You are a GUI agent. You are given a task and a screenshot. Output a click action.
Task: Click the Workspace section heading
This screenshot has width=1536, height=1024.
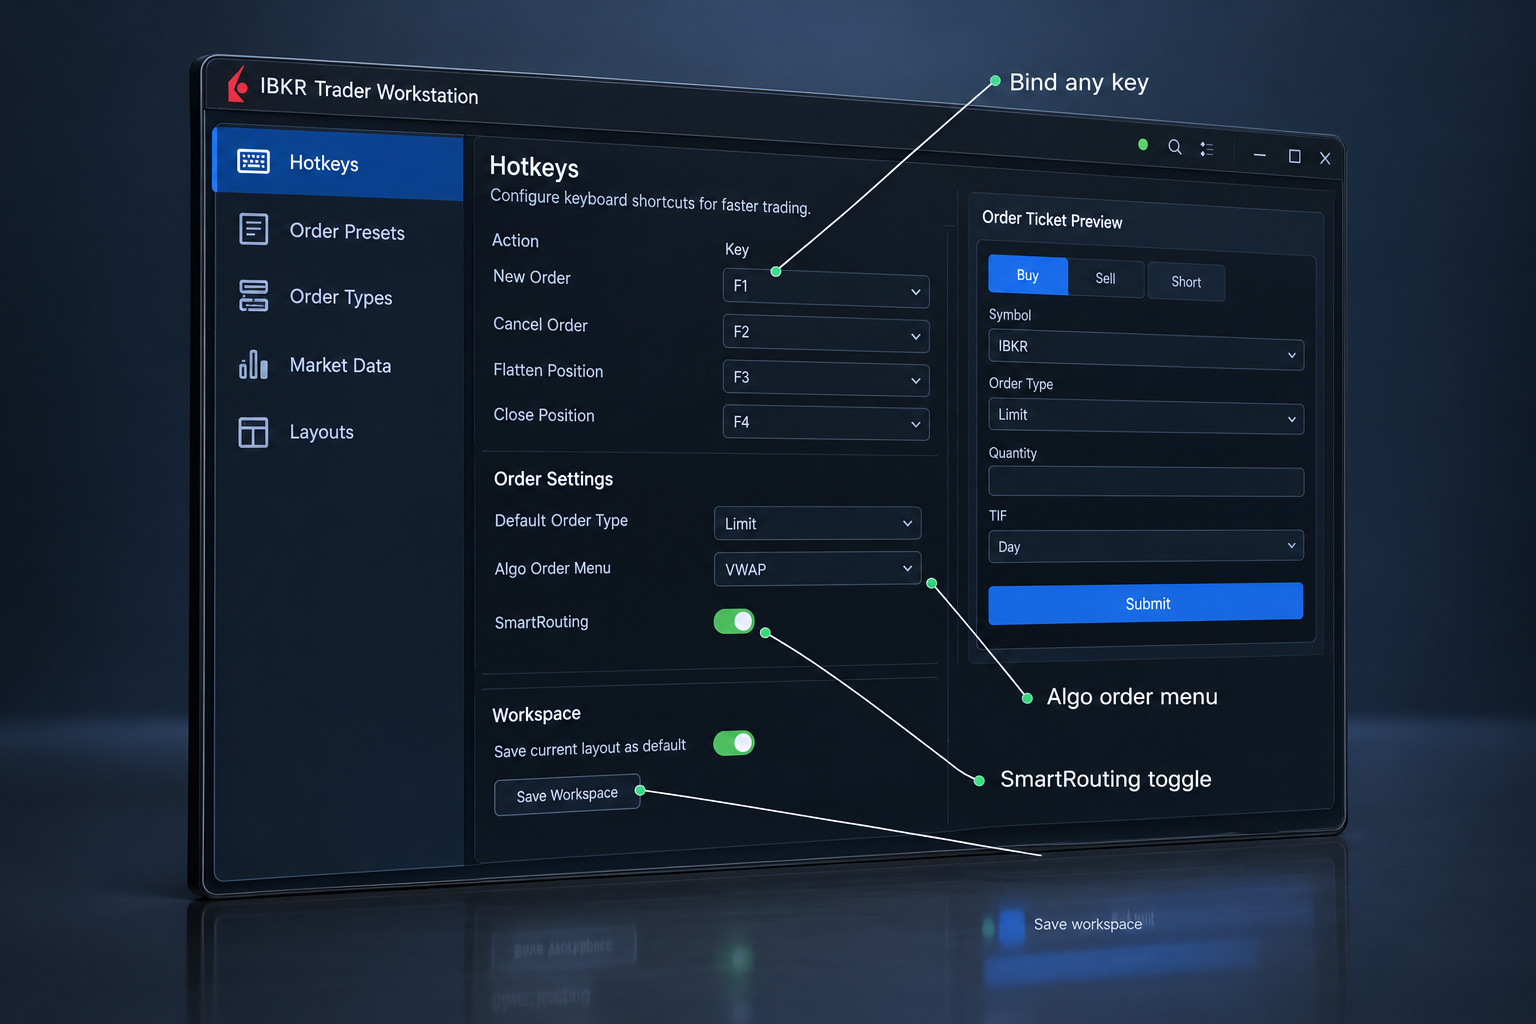click(536, 714)
